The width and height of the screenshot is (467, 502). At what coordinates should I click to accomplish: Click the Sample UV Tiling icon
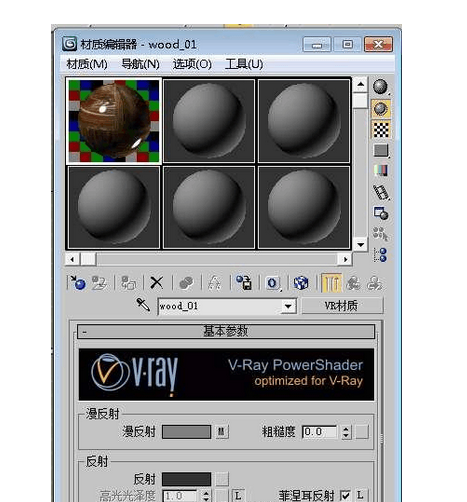tap(381, 150)
